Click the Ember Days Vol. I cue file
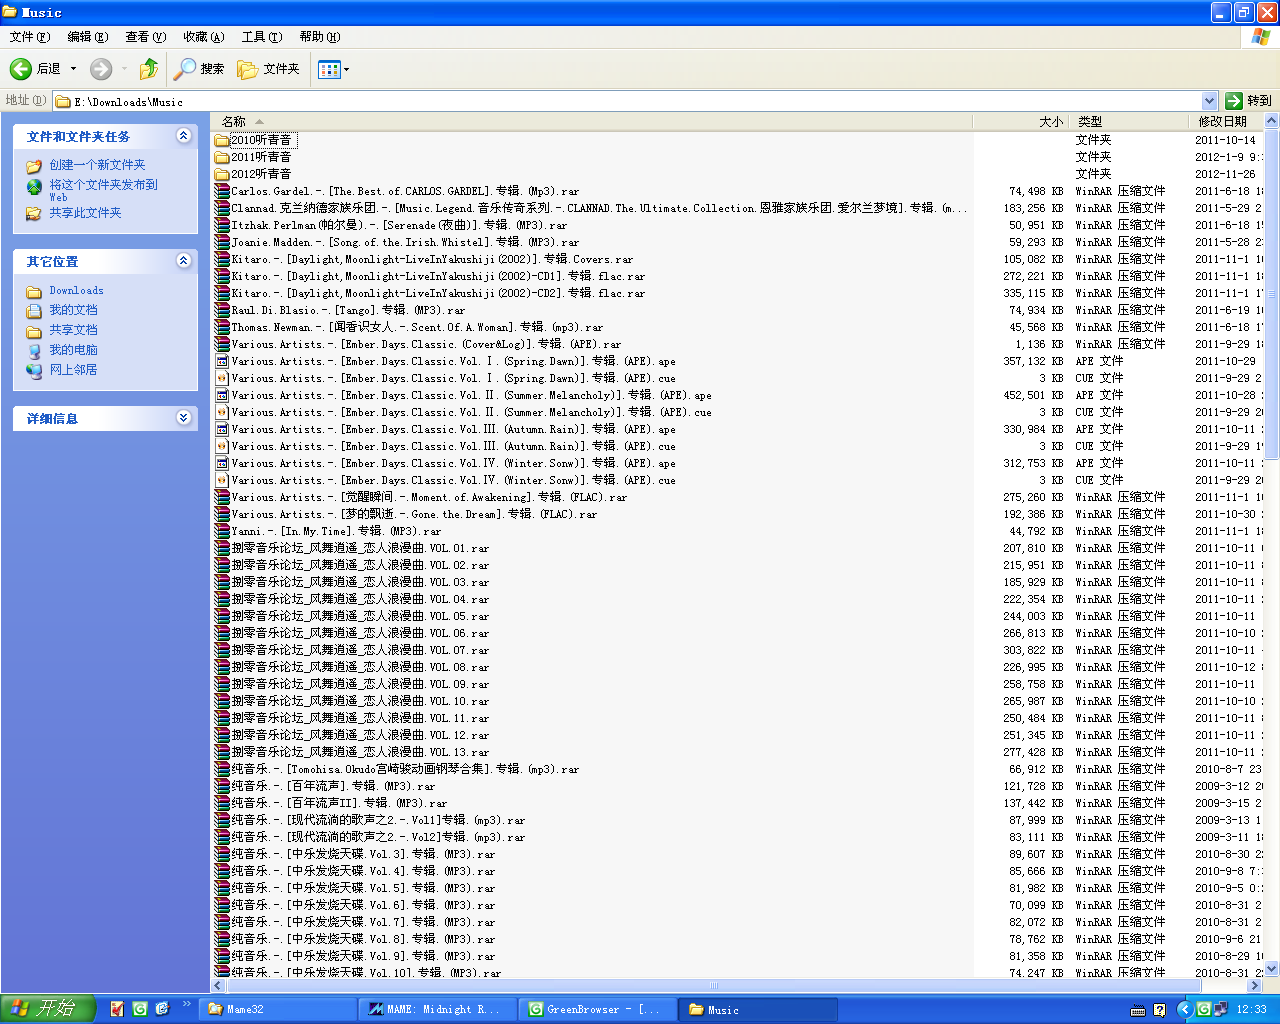1280x1024 pixels. [x=452, y=378]
